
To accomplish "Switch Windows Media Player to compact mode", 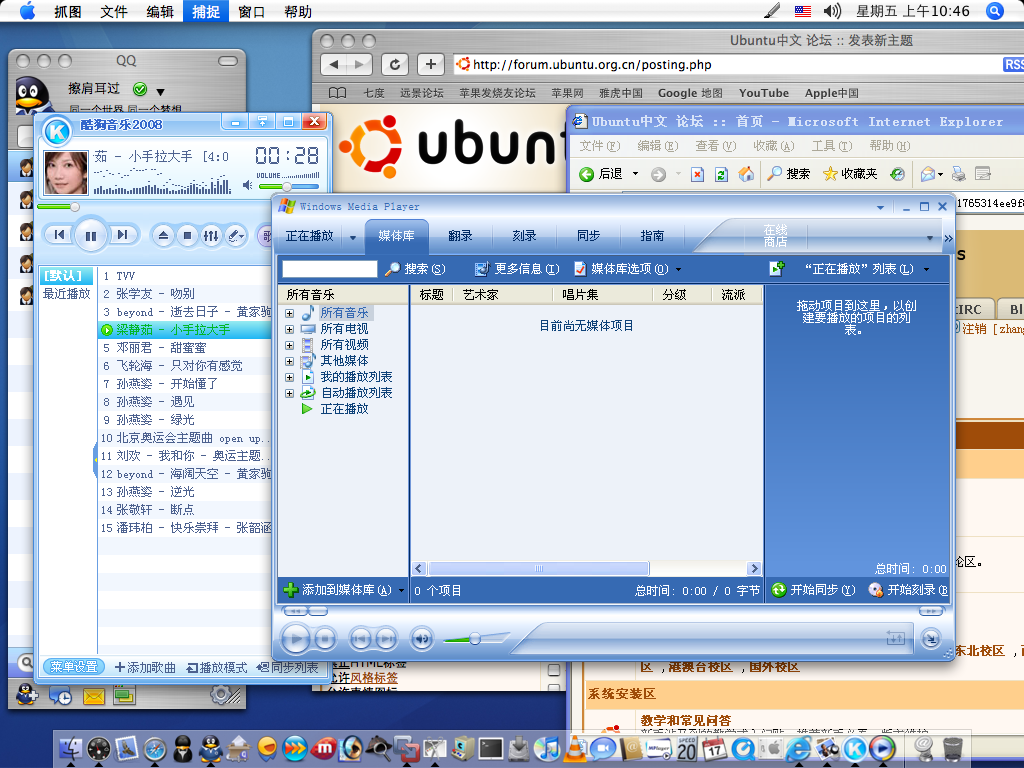I will (x=931, y=638).
